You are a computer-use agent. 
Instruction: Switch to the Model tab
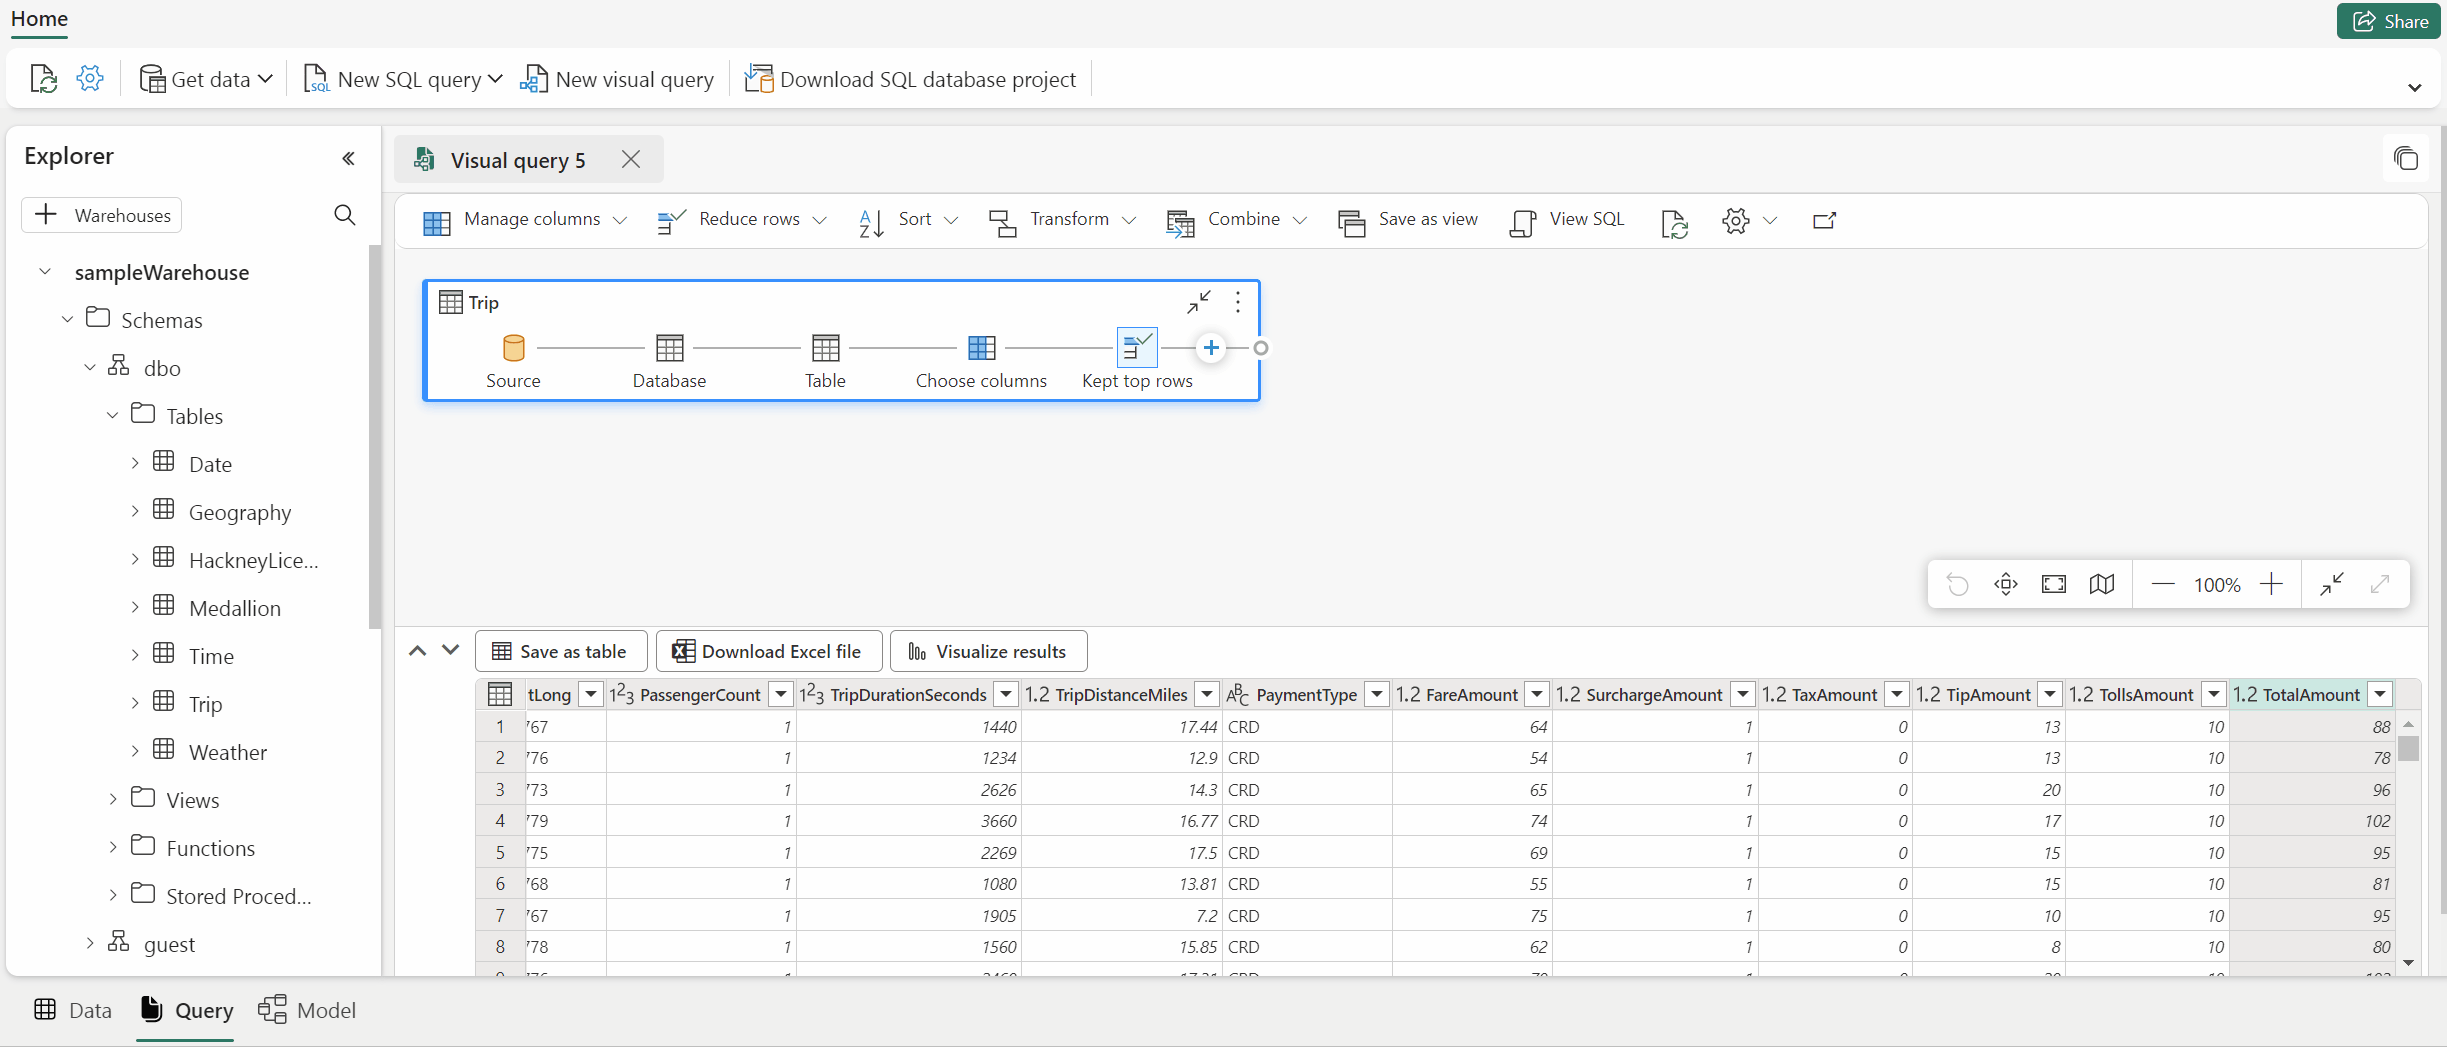click(x=307, y=1010)
